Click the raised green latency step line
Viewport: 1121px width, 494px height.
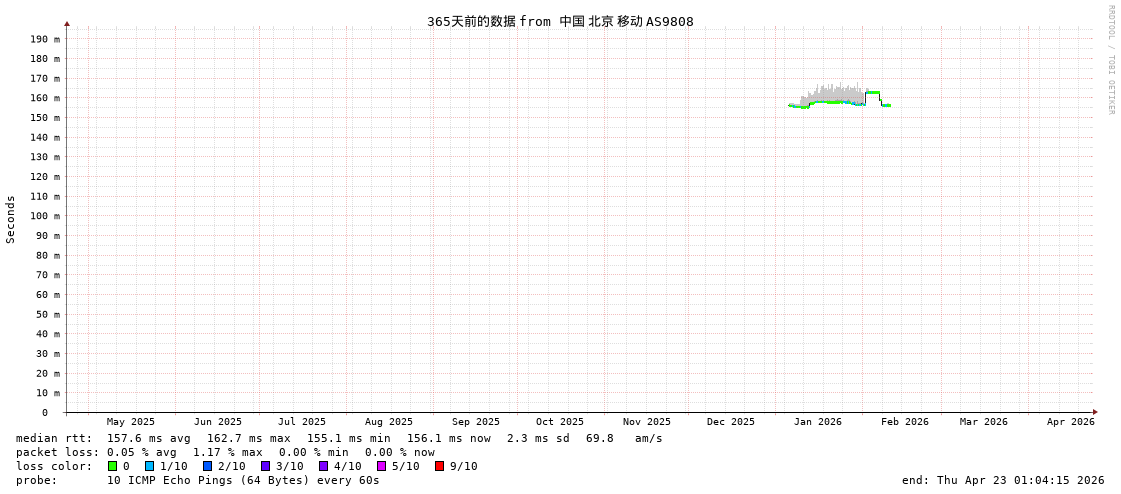pyautogui.click(x=872, y=92)
